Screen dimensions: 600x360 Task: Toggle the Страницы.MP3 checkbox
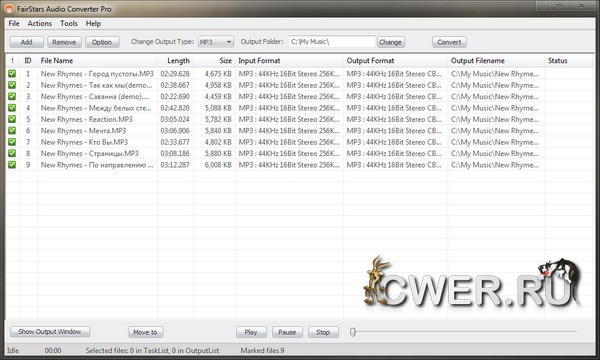coord(12,153)
